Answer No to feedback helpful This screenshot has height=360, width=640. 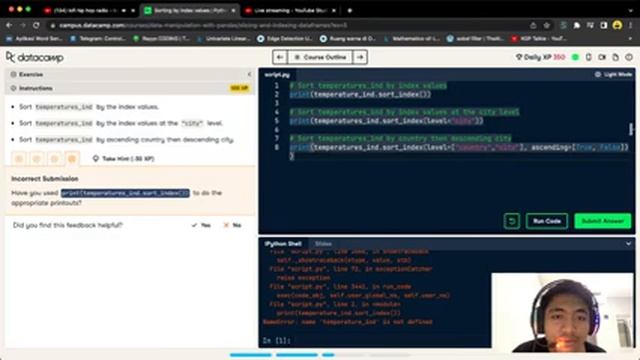point(232,225)
